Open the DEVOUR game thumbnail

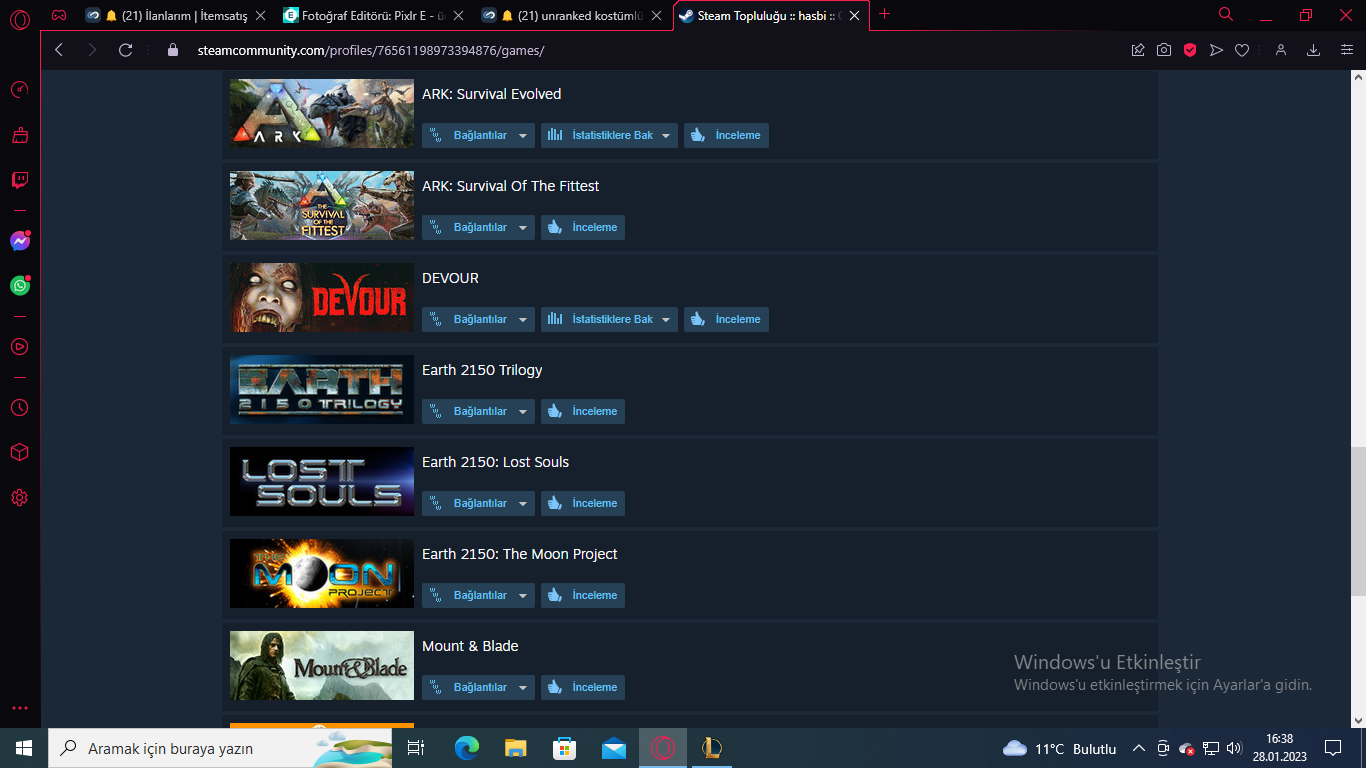pyautogui.click(x=322, y=297)
